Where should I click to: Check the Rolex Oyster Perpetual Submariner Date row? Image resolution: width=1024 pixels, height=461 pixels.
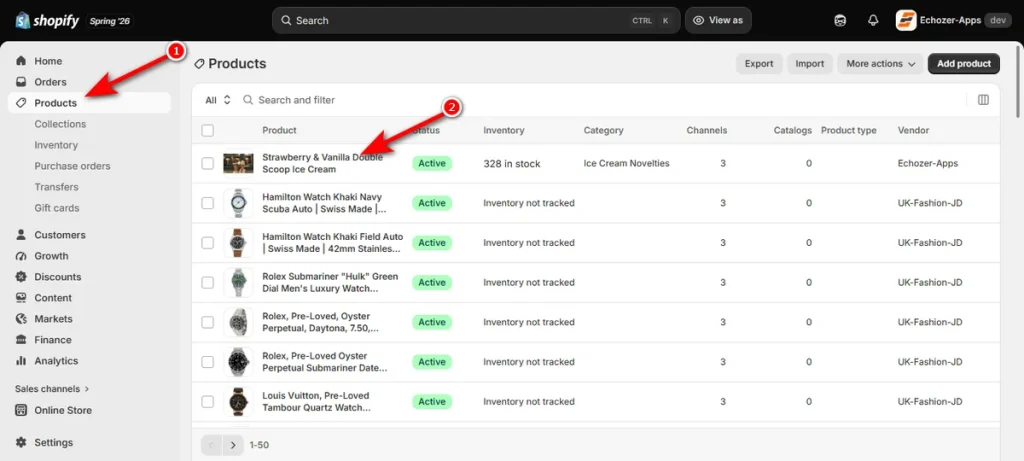tap(208, 362)
